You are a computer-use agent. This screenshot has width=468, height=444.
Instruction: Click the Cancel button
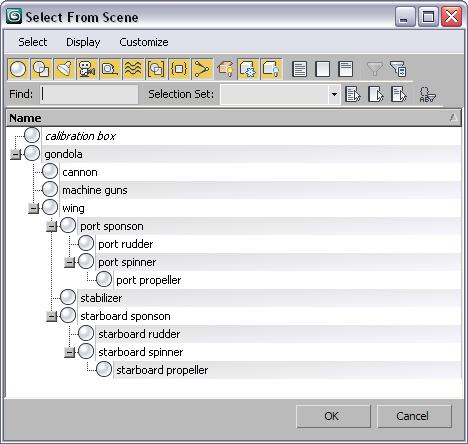414,416
